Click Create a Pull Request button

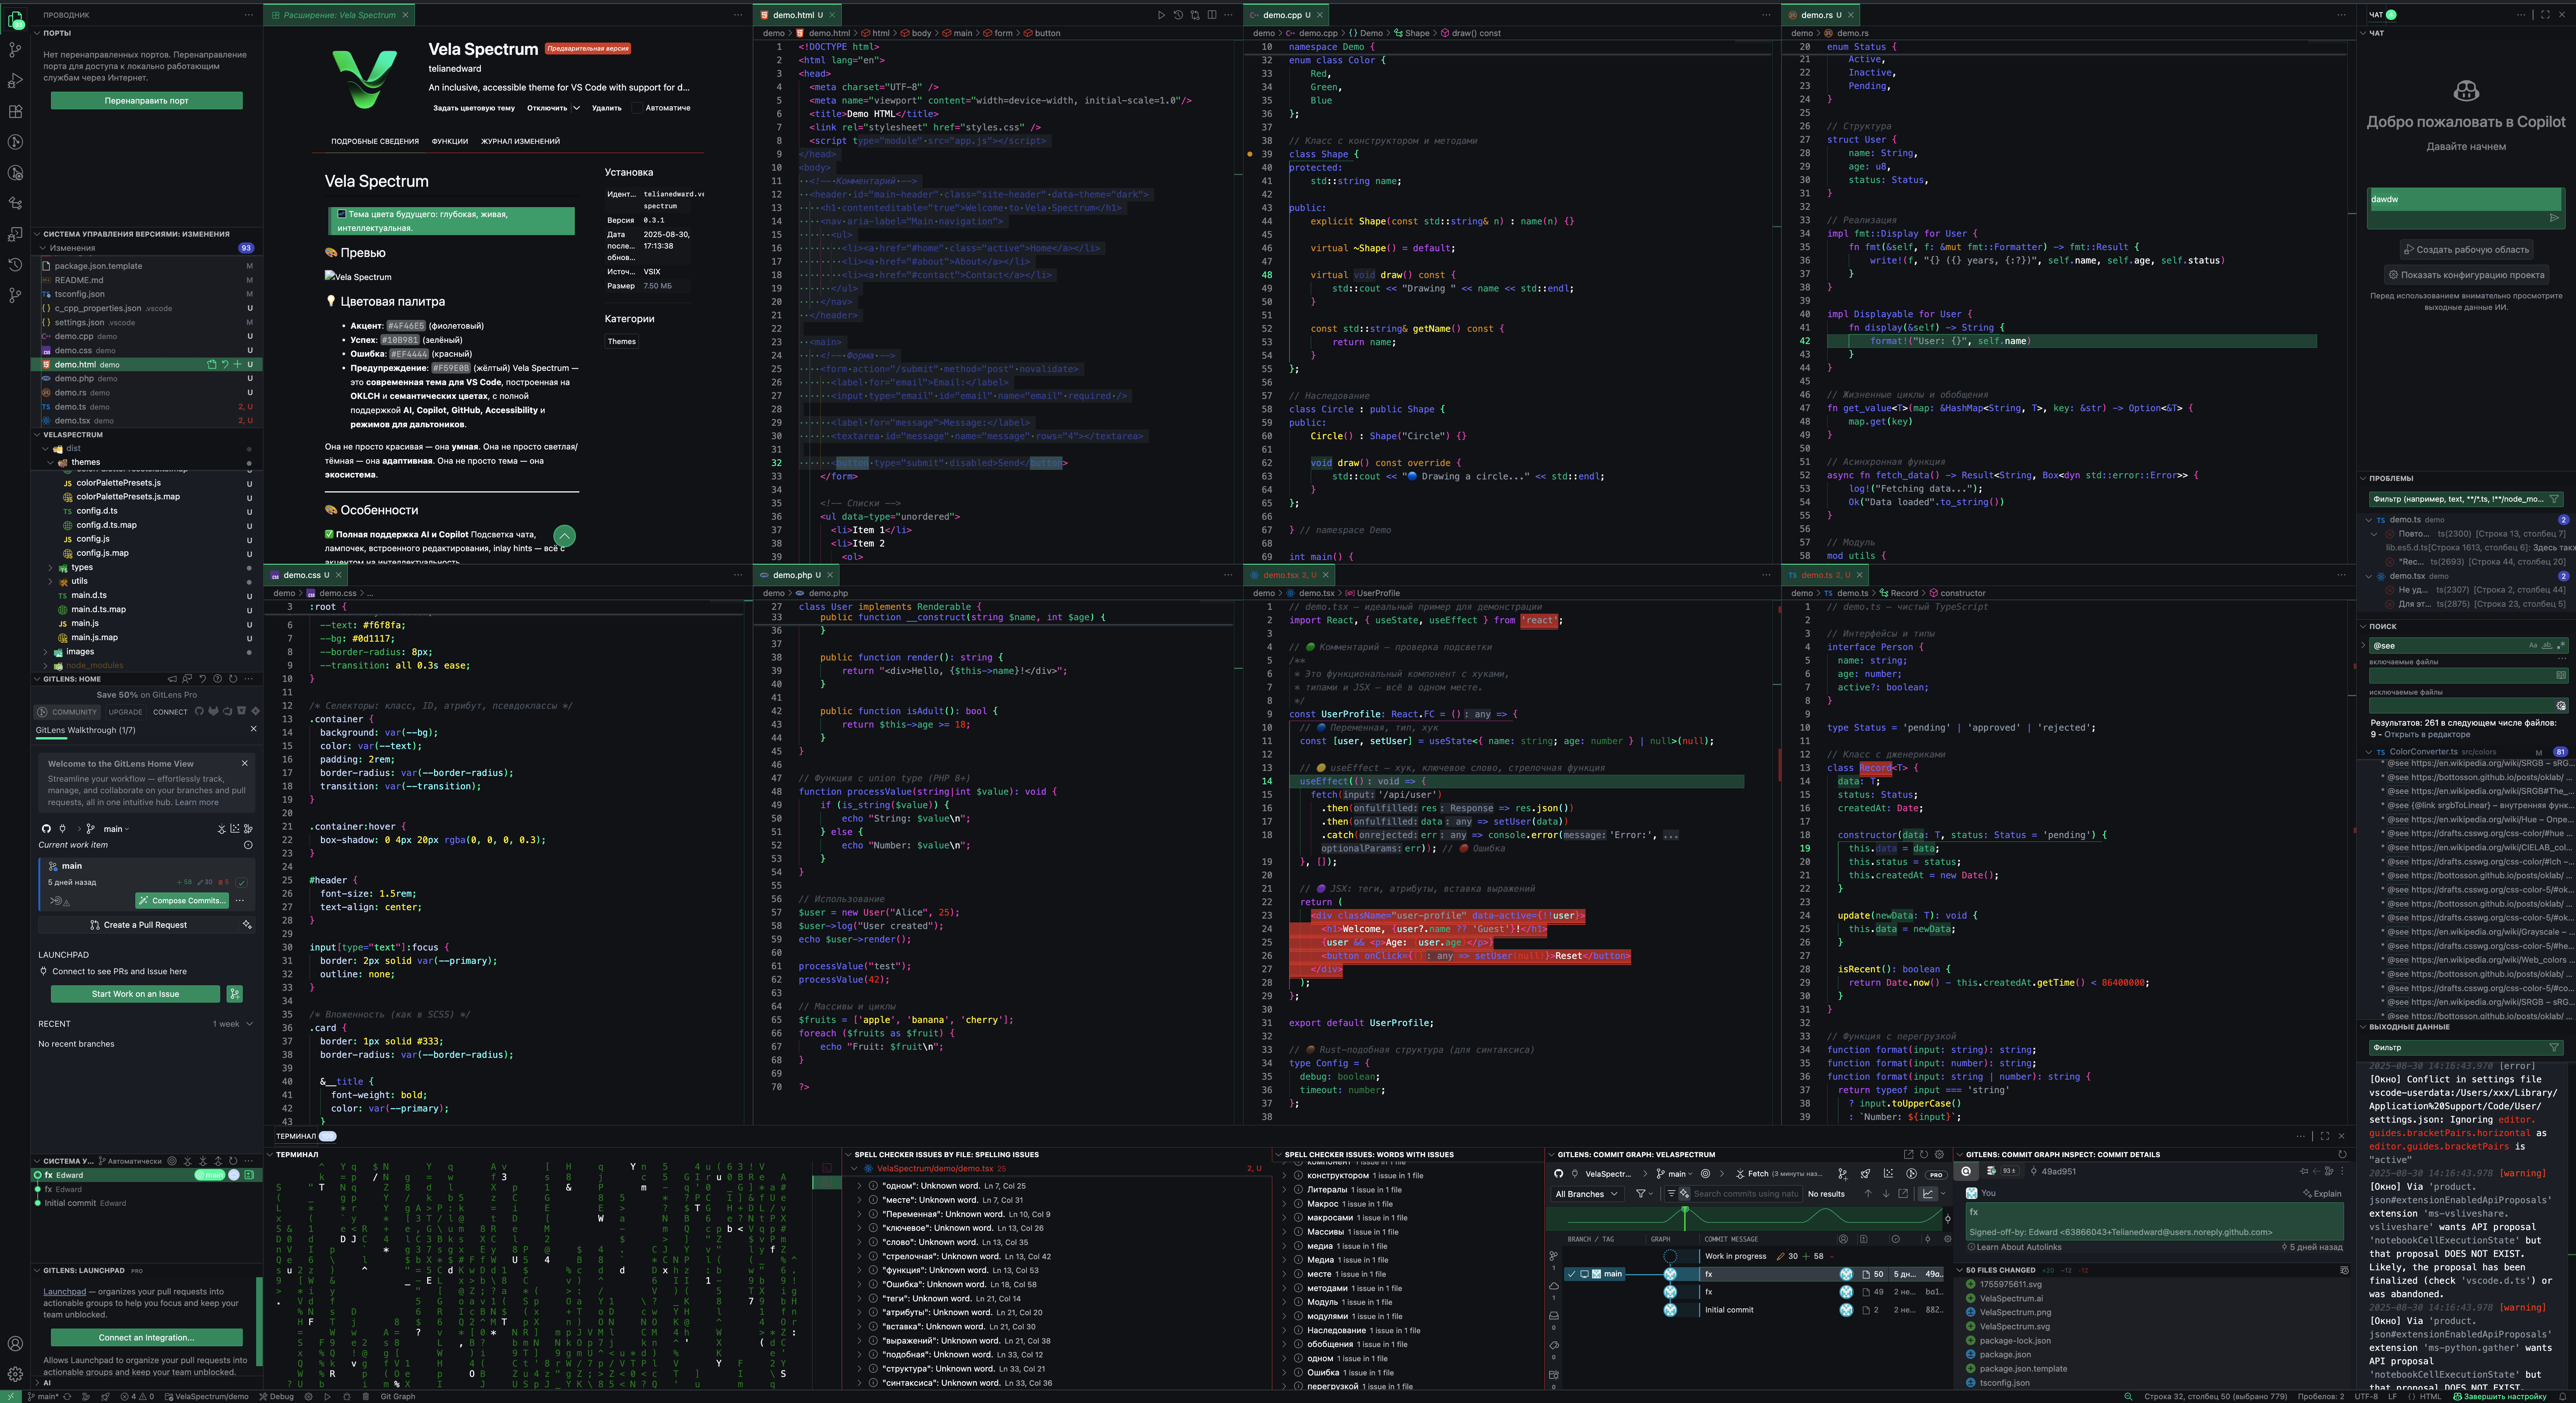[138, 925]
